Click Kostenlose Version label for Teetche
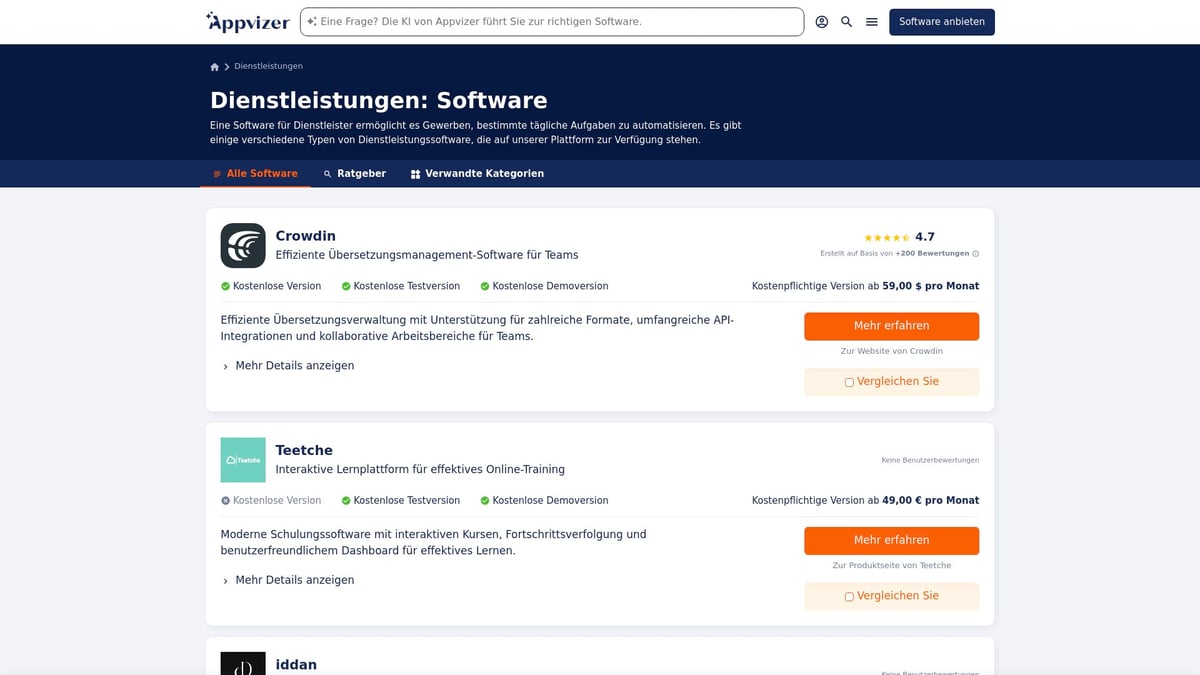Viewport: 1200px width, 675px height. [x=277, y=501]
